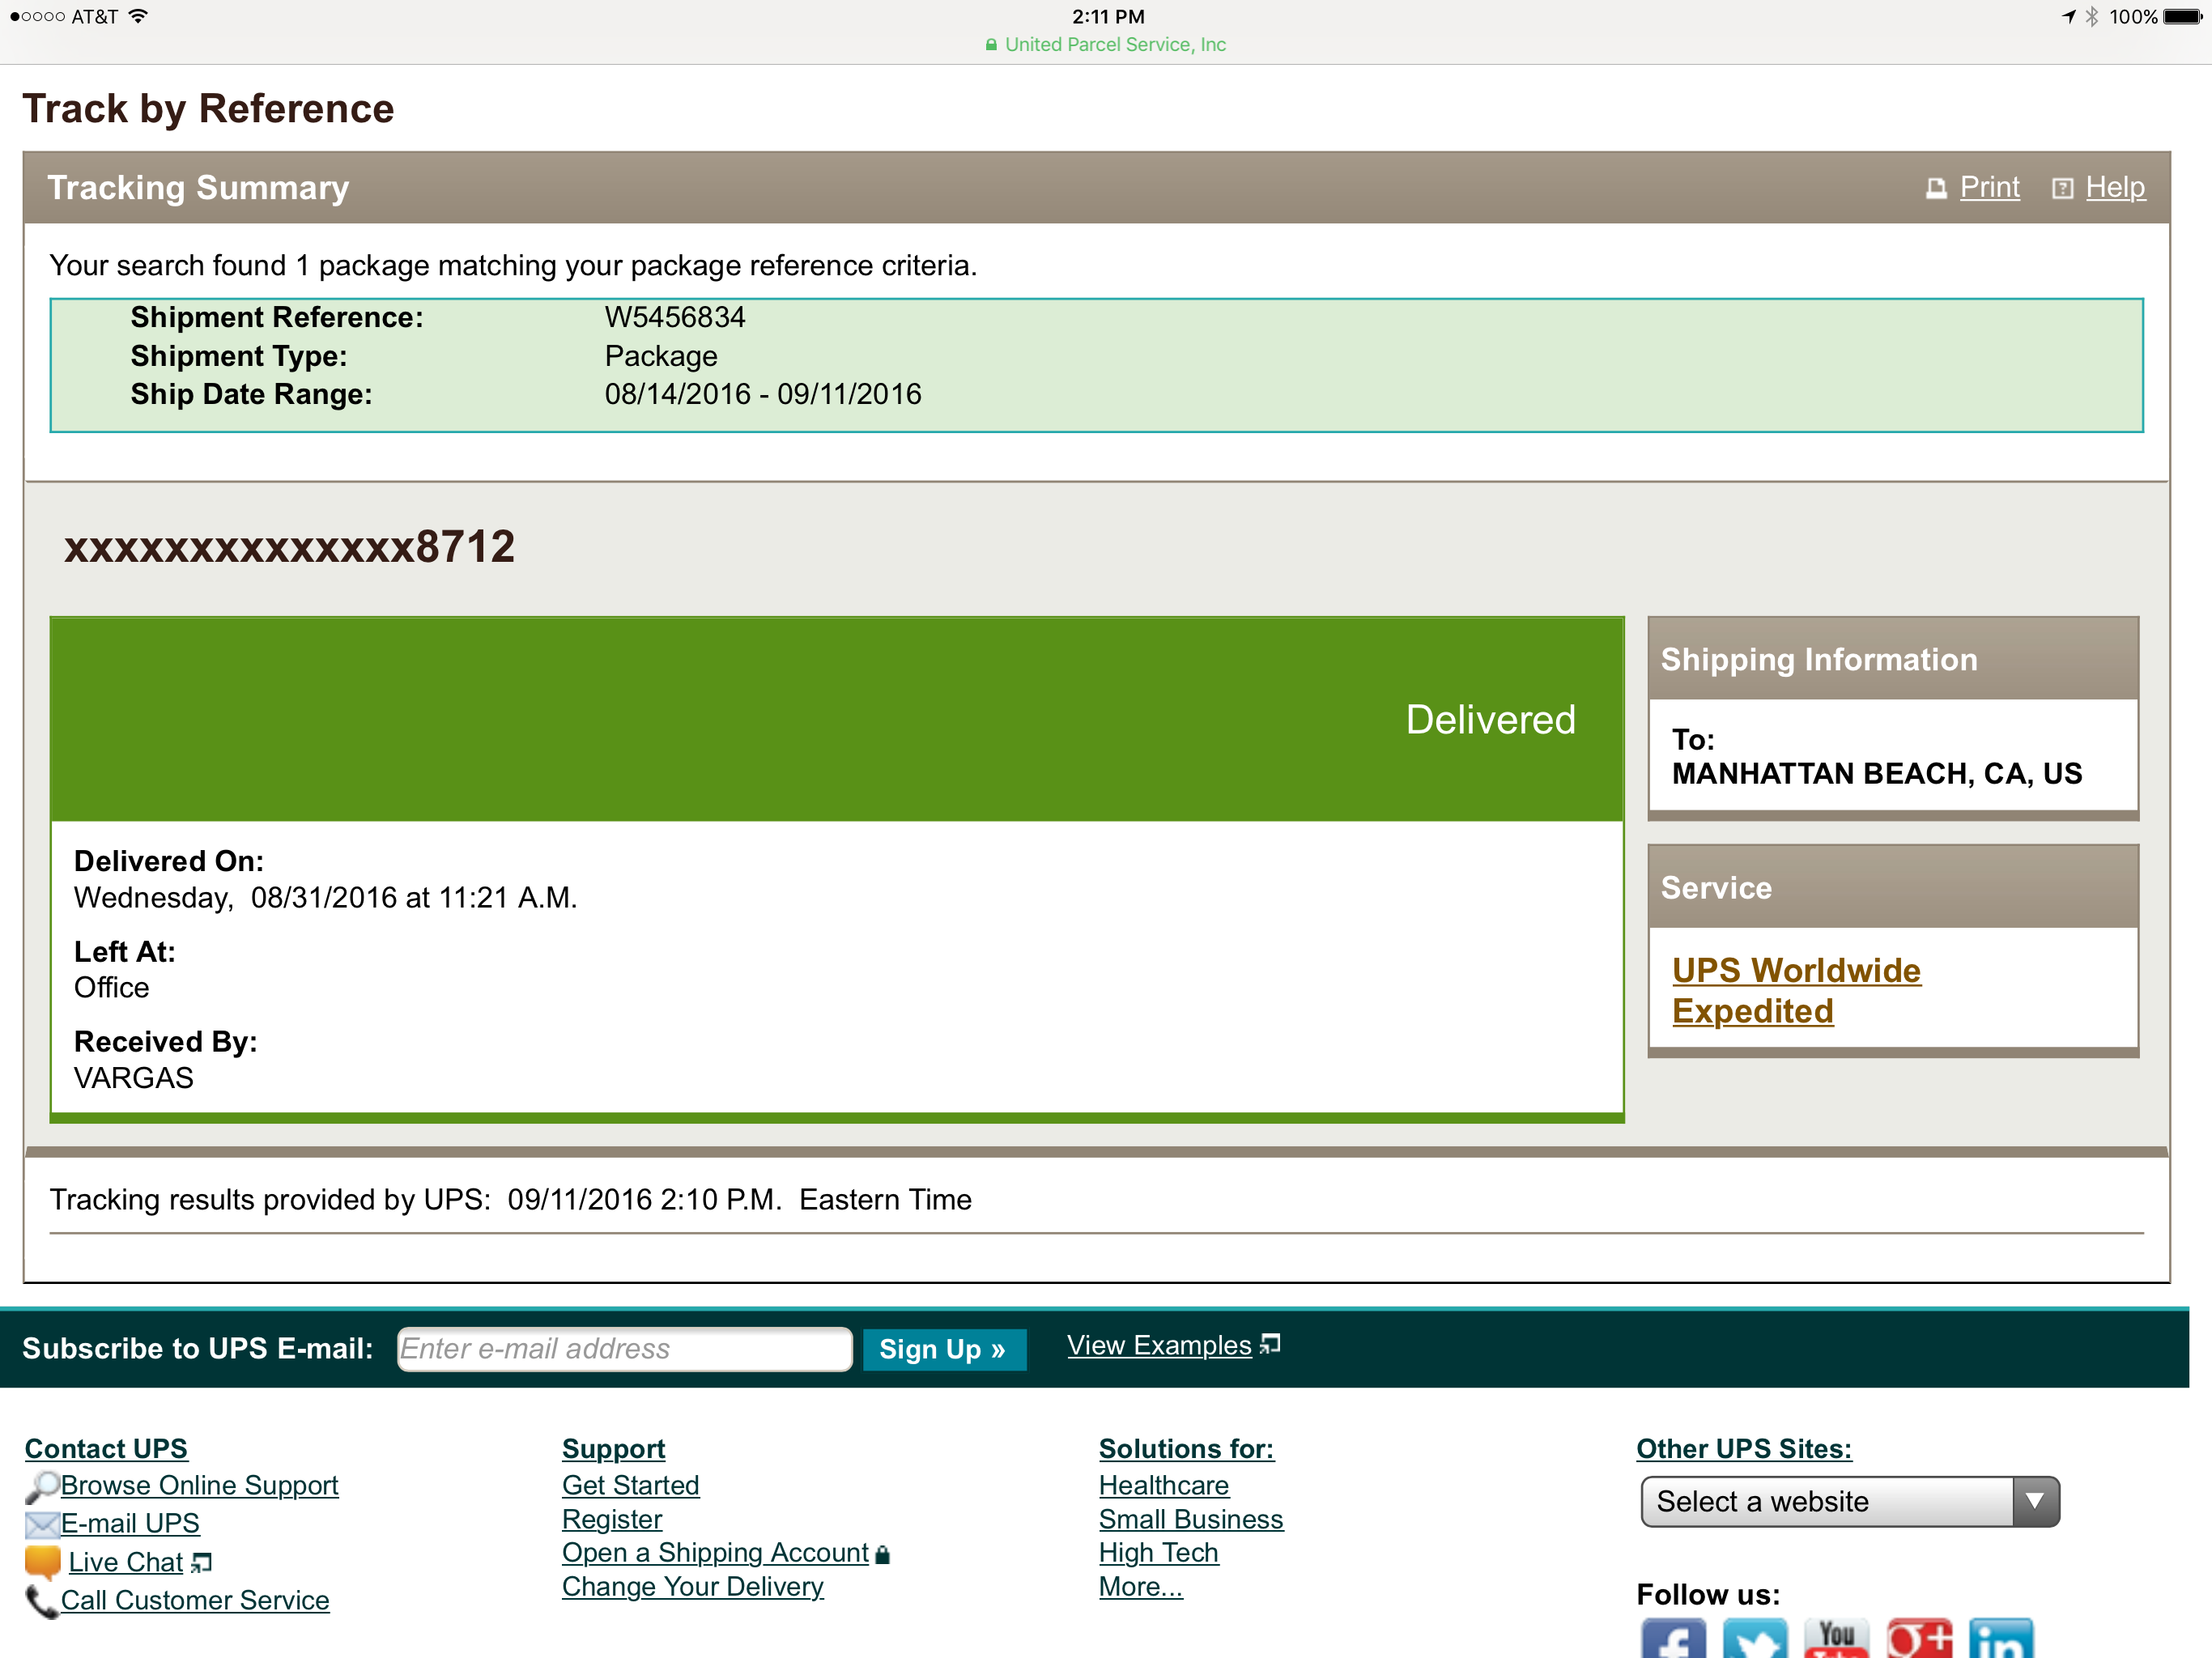This screenshot has height=1658, width=2212.
Task: Click the Print icon in Tracking Summary
Action: tap(1937, 189)
